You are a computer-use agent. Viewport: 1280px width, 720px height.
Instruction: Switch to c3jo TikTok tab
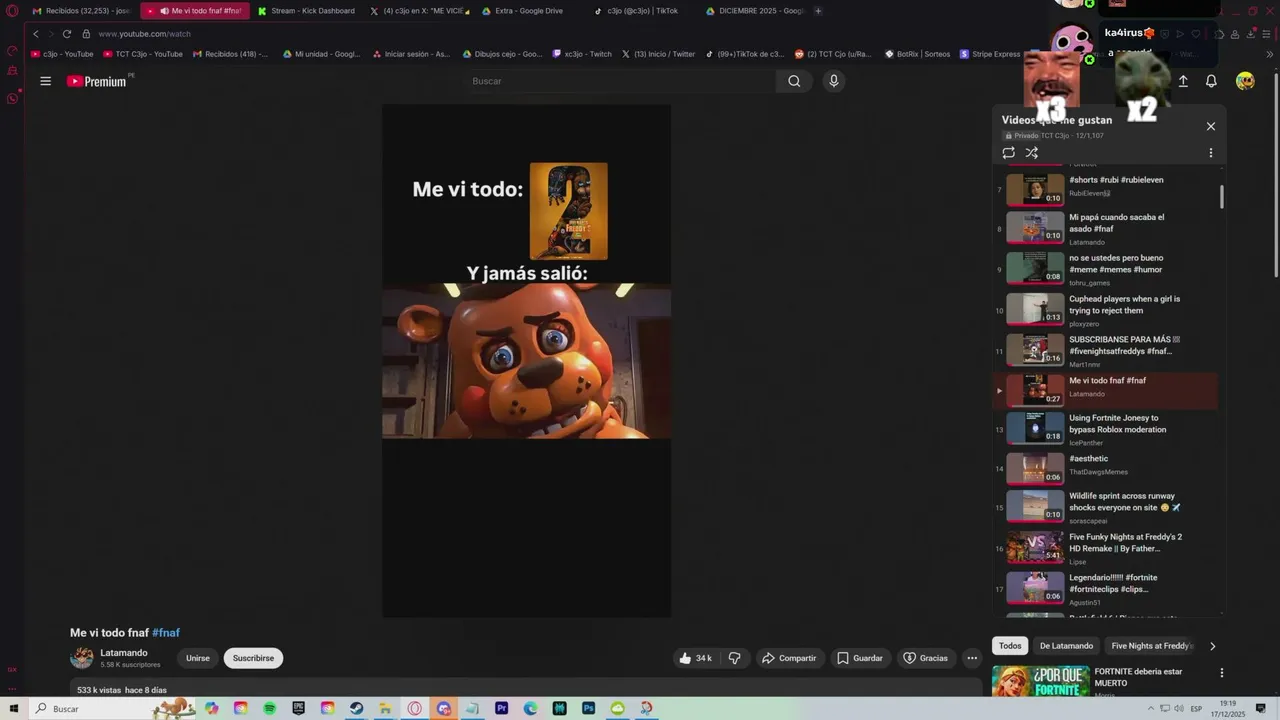coord(641,11)
